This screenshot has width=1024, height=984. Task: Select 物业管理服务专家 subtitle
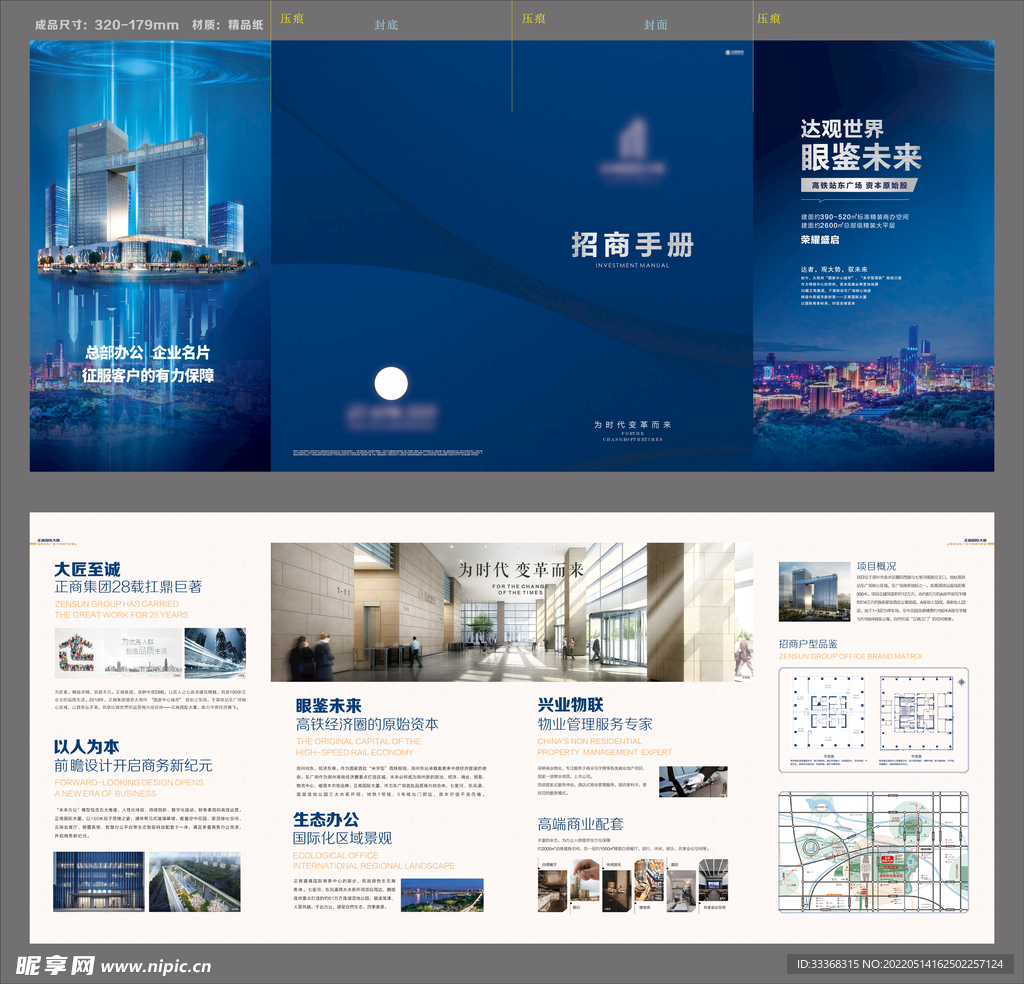point(595,724)
